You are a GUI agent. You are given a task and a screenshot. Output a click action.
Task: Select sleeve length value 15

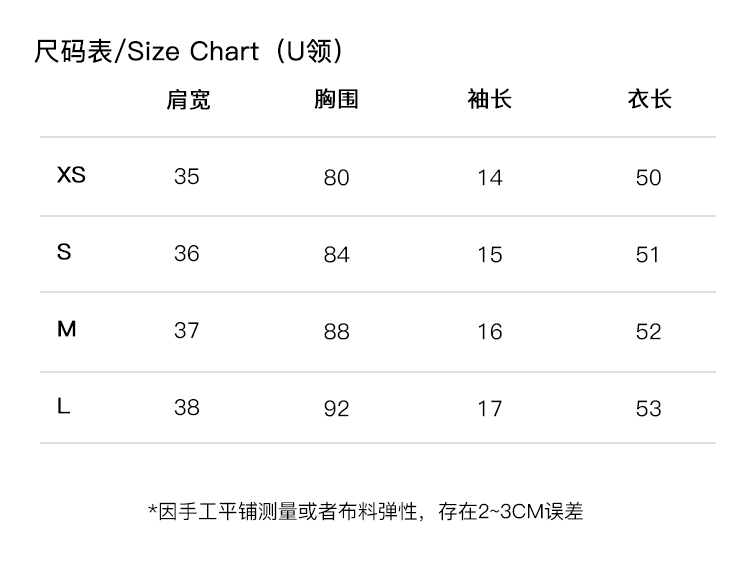click(x=489, y=255)
